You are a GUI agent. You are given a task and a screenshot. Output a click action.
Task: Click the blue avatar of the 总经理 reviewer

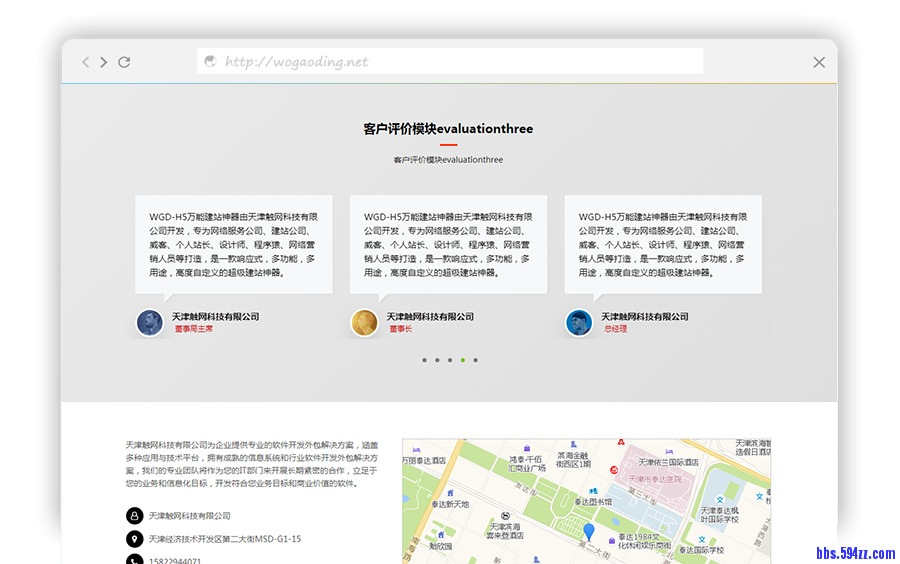point(579,322)
